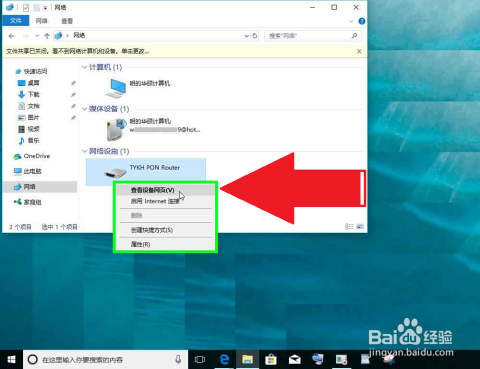Switch to large icons view layout
This screenshot has width=480, height=369.
tap(360, 227)
